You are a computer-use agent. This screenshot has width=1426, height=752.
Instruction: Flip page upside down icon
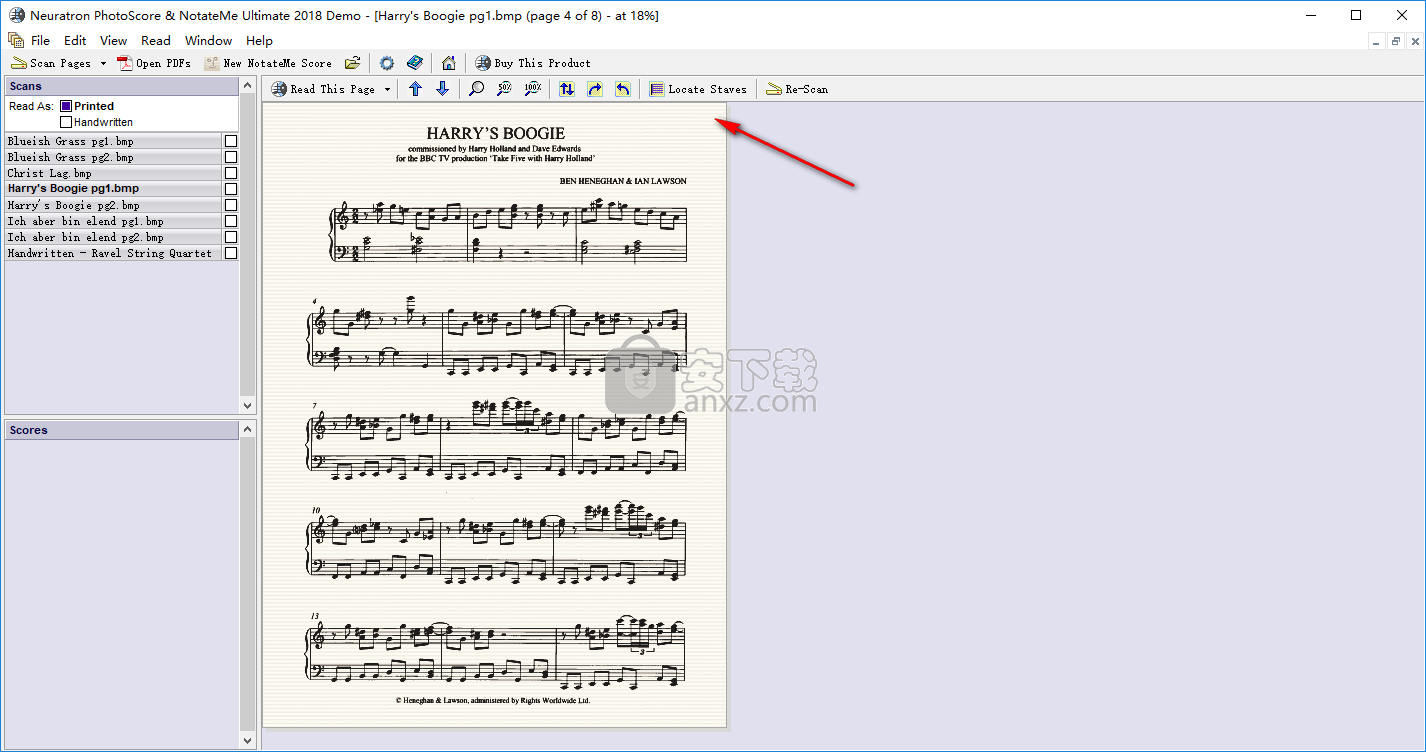tap(567, 89)
